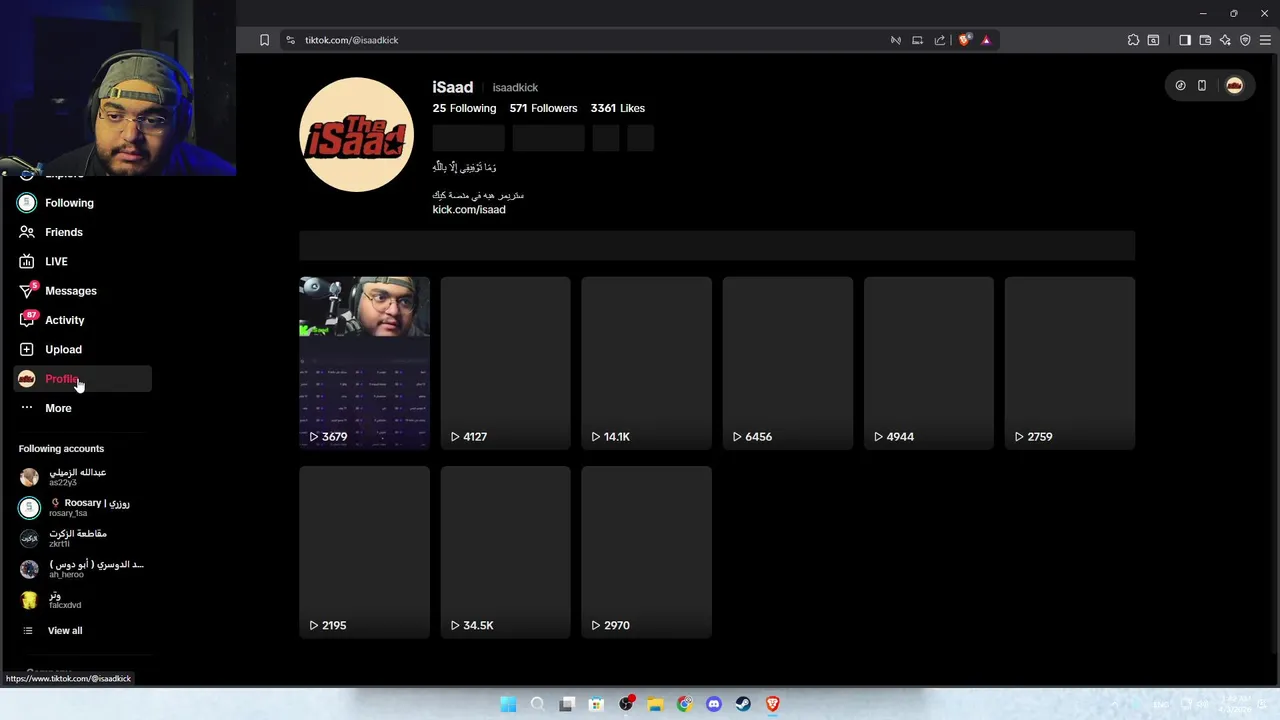Open Microsoft Store from taskbar

click(x=596, y=704)
